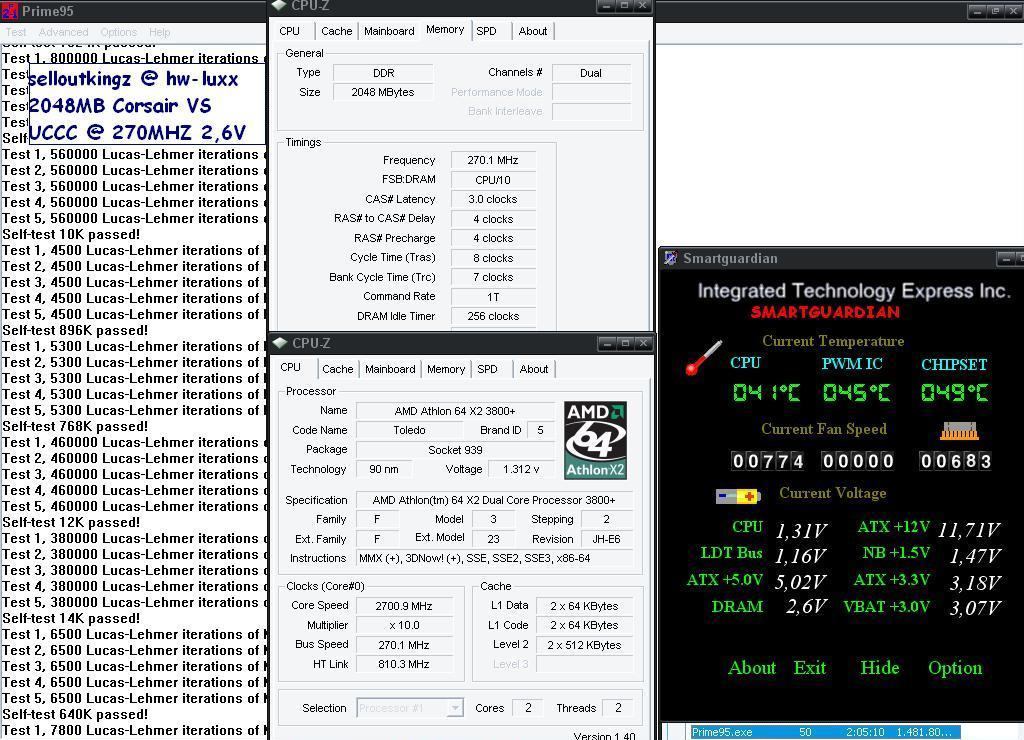Click the Command Rate value 1T
The height and width of the screenshot is (740, 1024).
(x=493, y=297)
